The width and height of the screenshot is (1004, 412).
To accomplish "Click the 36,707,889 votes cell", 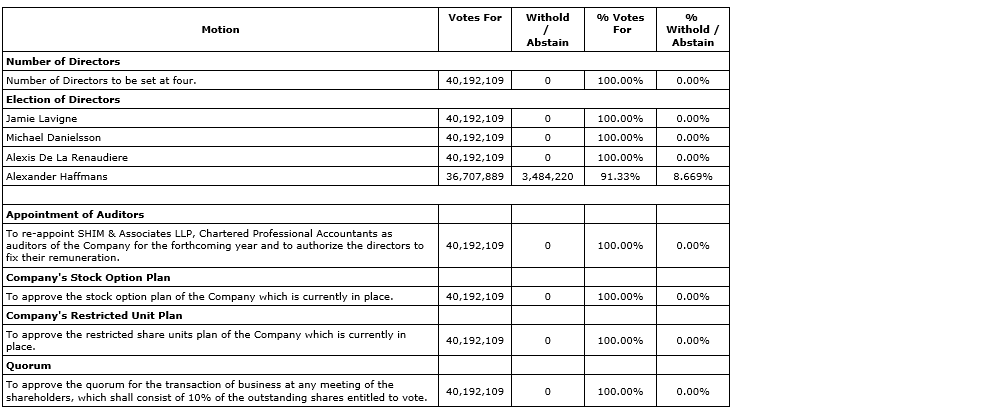I will [474, 177].
